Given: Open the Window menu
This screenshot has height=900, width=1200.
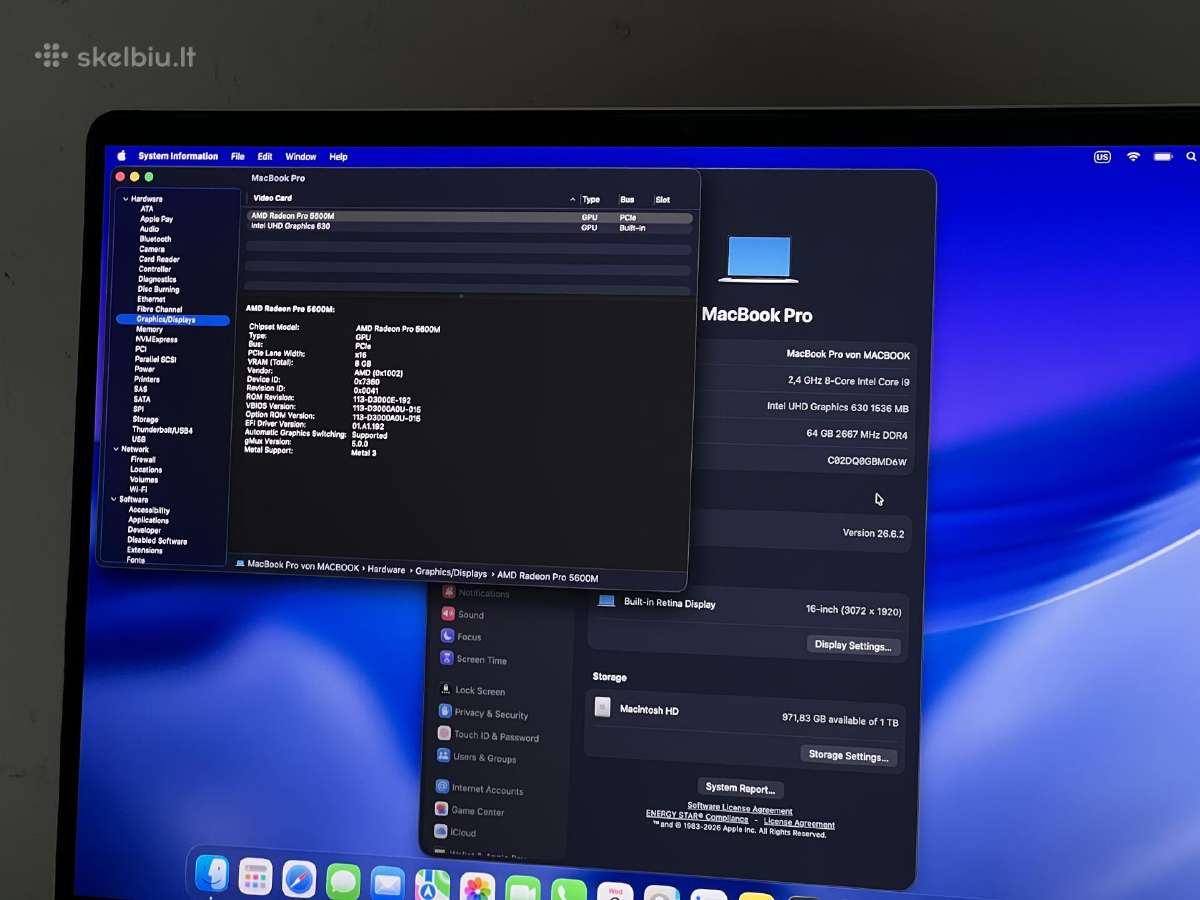Looking at the screenshot, I should tap(301, 157).
